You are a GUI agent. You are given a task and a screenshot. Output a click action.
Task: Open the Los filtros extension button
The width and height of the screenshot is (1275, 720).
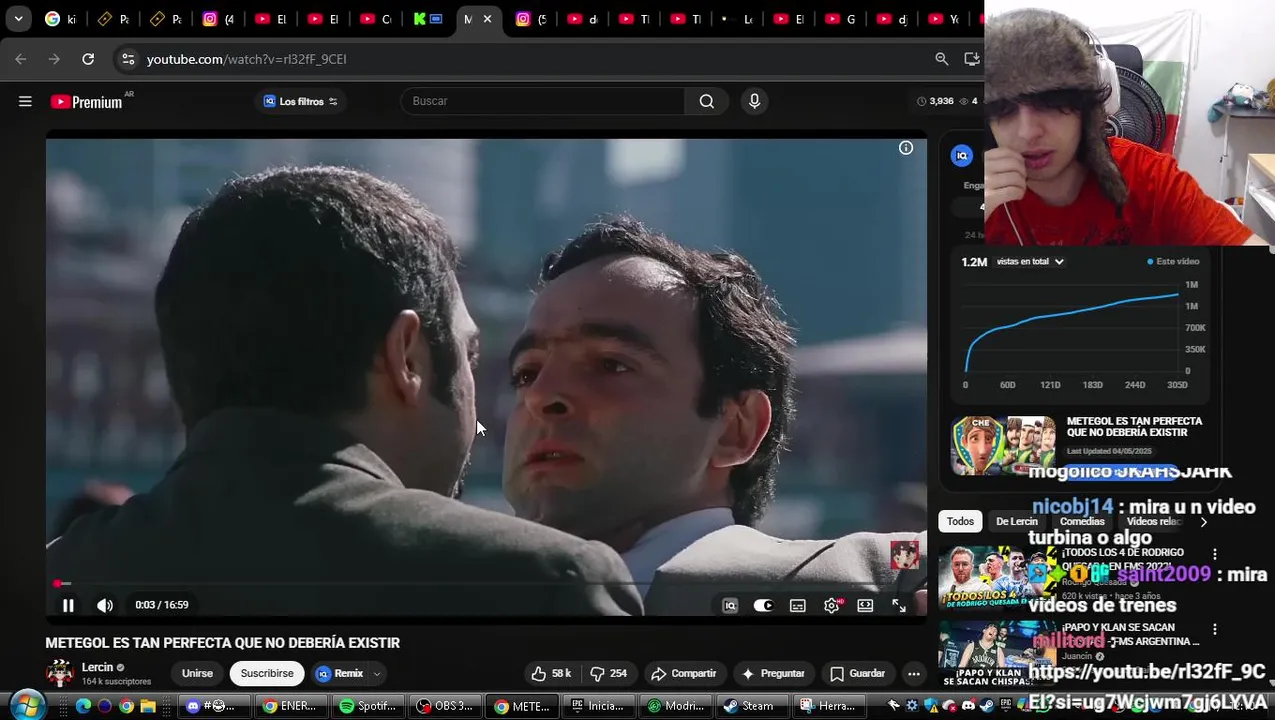click(300, 101)
